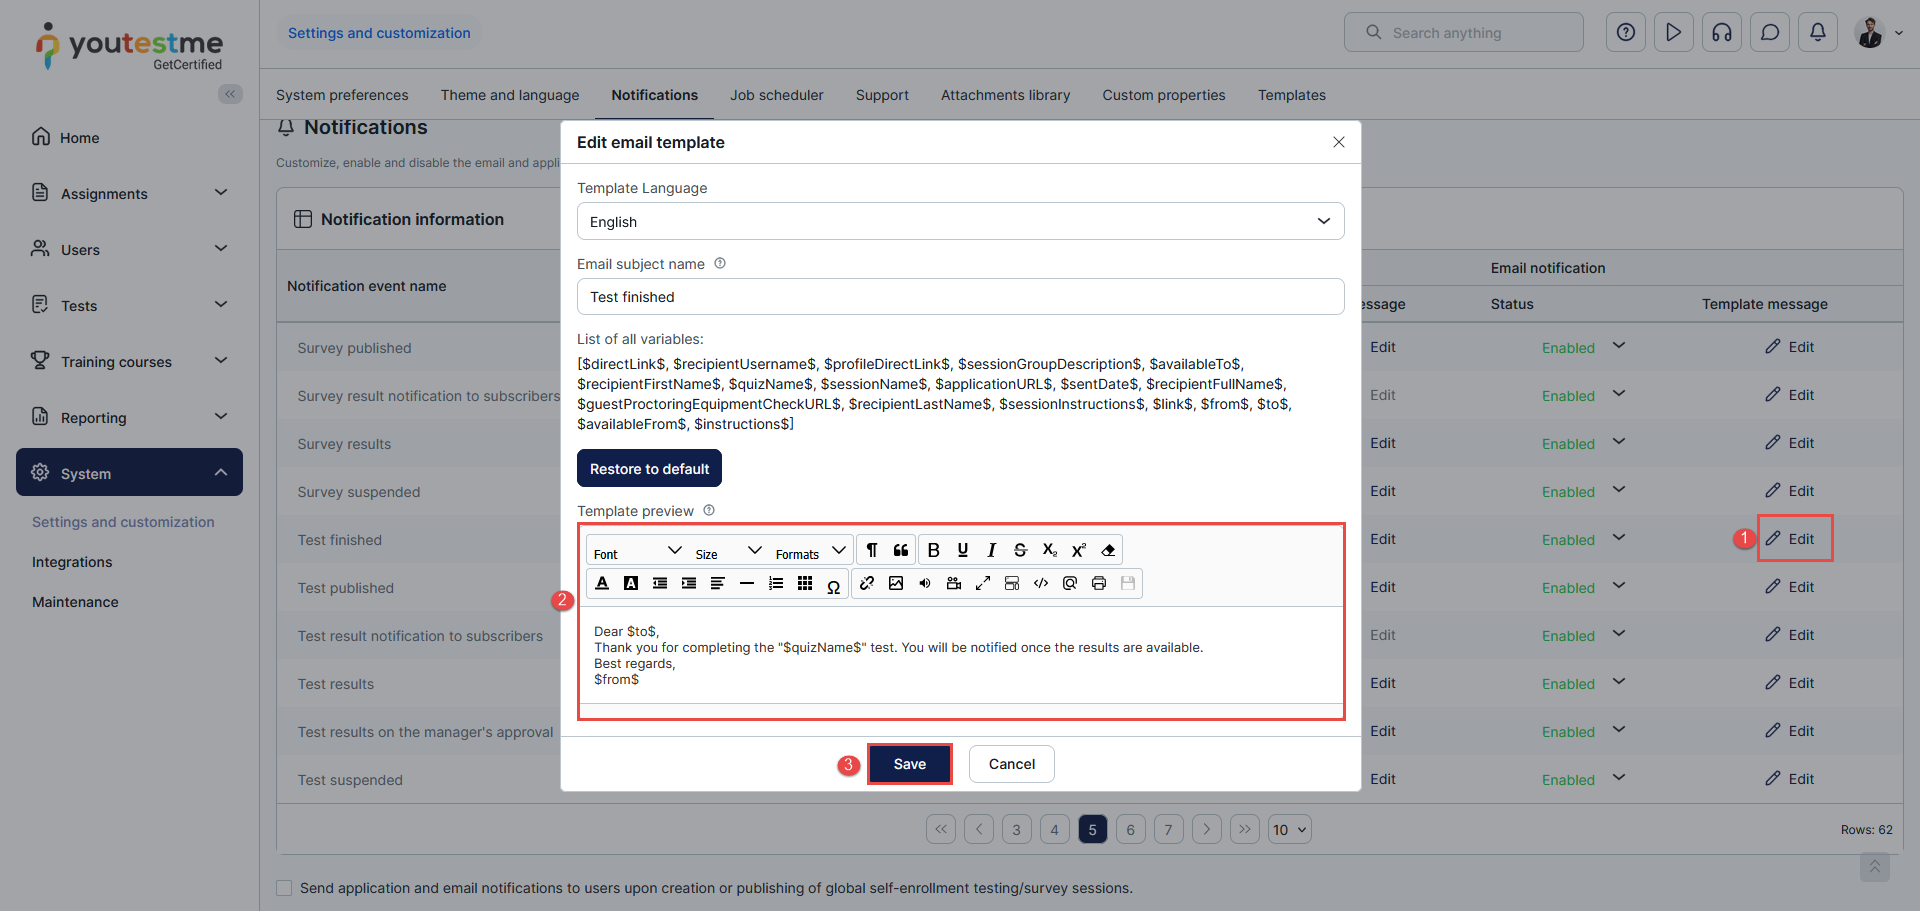Viewport: 1920px width, 911px height.
Task: Click the Search anything box
Action: point(1463,32)
